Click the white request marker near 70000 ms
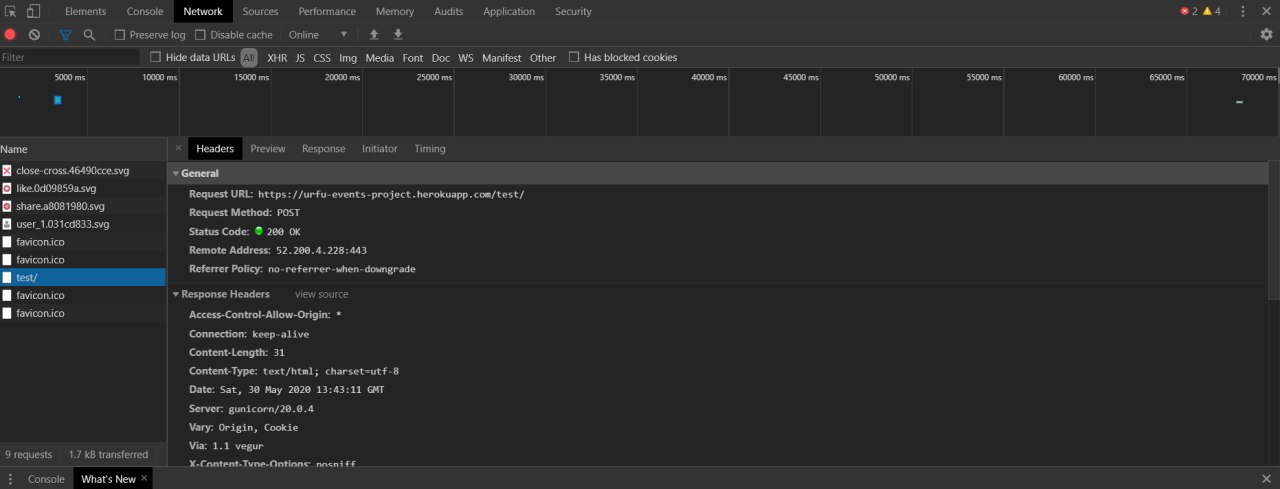The height and width of the screenshot is (489, 1280). [1240, 101]
